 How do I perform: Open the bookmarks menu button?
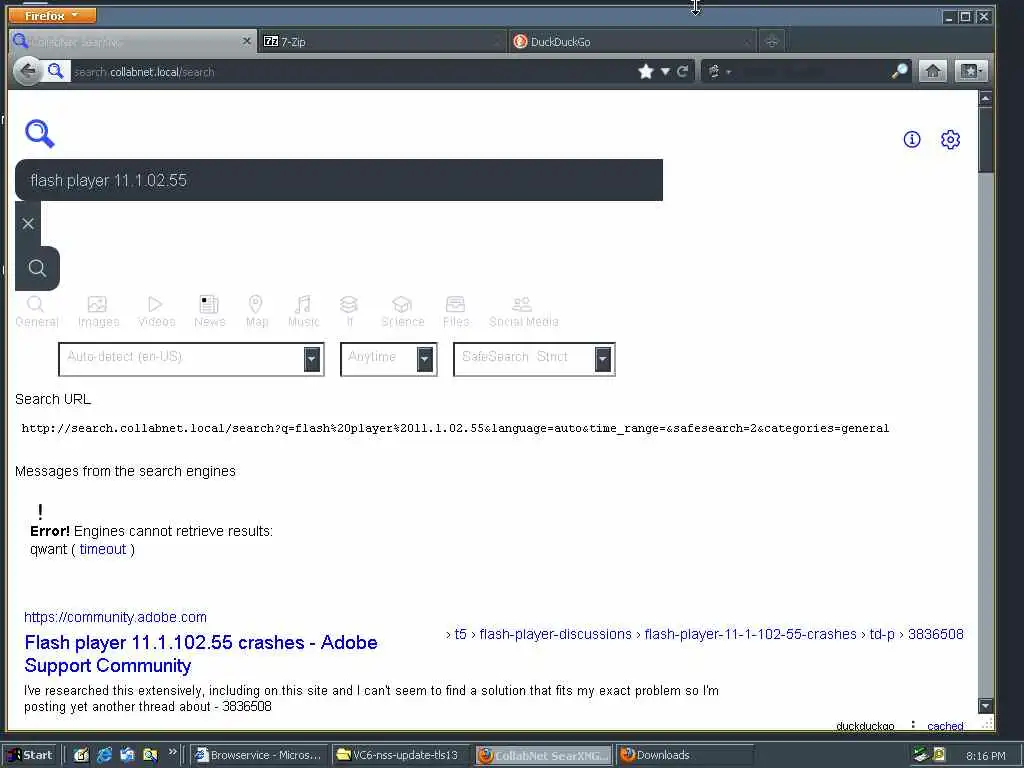point(971,72)
